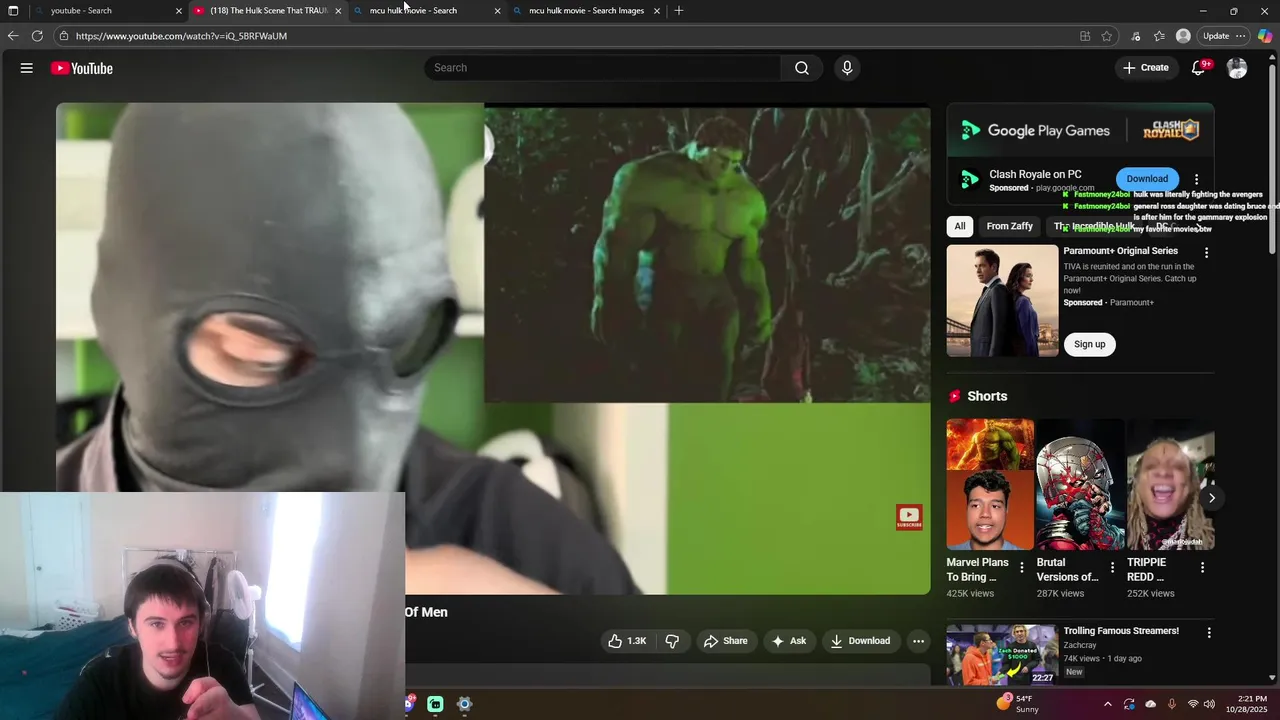Open the YouTube hamburger guide menu
Viewport: 1280px width, 720px height.
27,68
